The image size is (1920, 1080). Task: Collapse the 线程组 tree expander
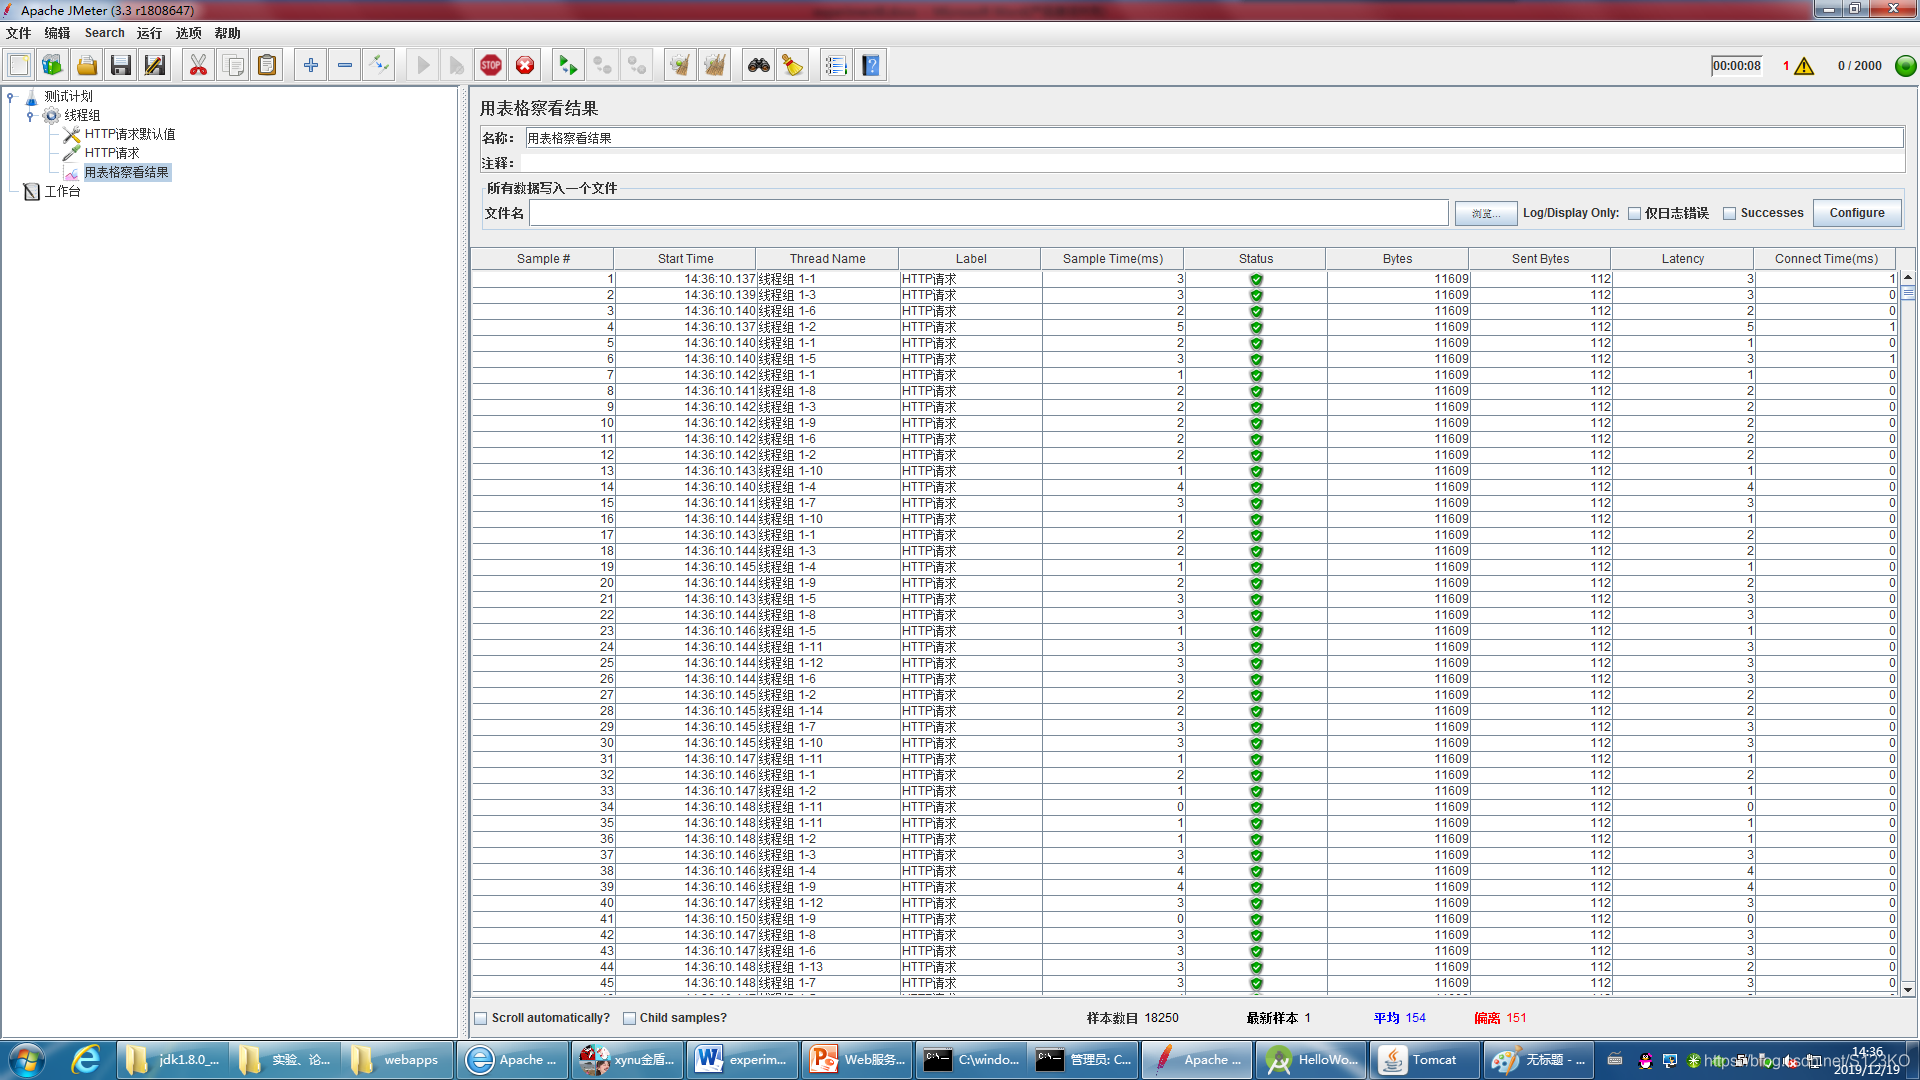(30, 116)
